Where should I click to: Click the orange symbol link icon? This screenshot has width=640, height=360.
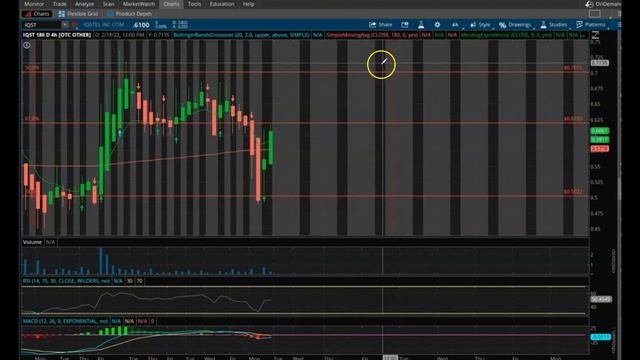tap(74, 25)
